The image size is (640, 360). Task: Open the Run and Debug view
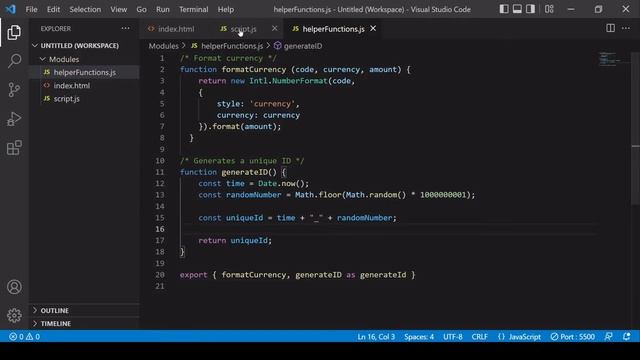click(14, 119)
